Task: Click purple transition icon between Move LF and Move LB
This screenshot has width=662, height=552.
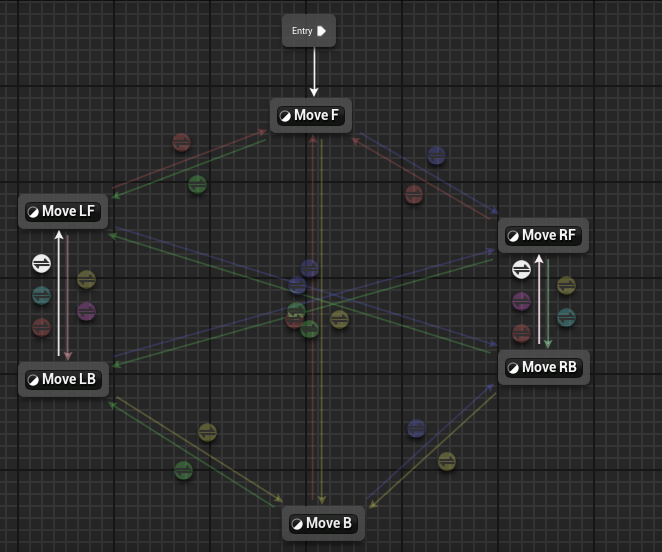Action: pyautogui.click(x=87, y=312)
